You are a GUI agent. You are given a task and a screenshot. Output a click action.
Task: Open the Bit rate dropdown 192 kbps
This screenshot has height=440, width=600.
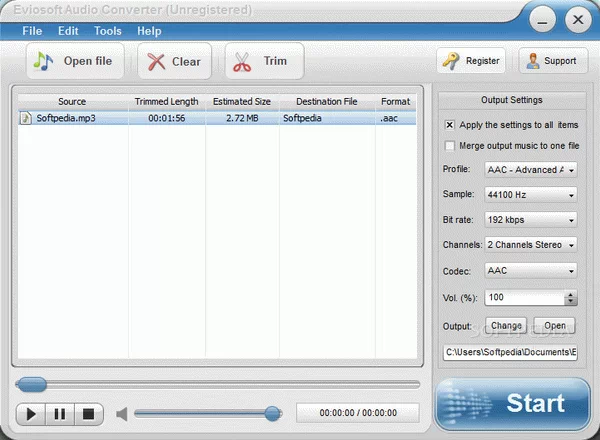click(531, 220)
